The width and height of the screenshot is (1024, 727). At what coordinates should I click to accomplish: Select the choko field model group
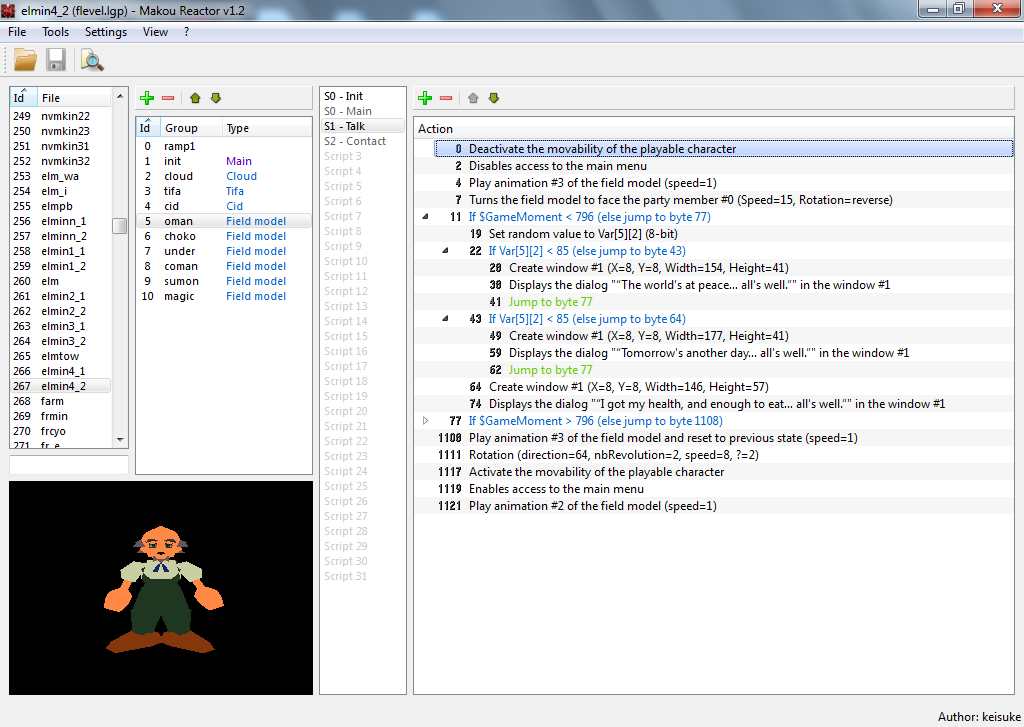[x=180, y=236]
